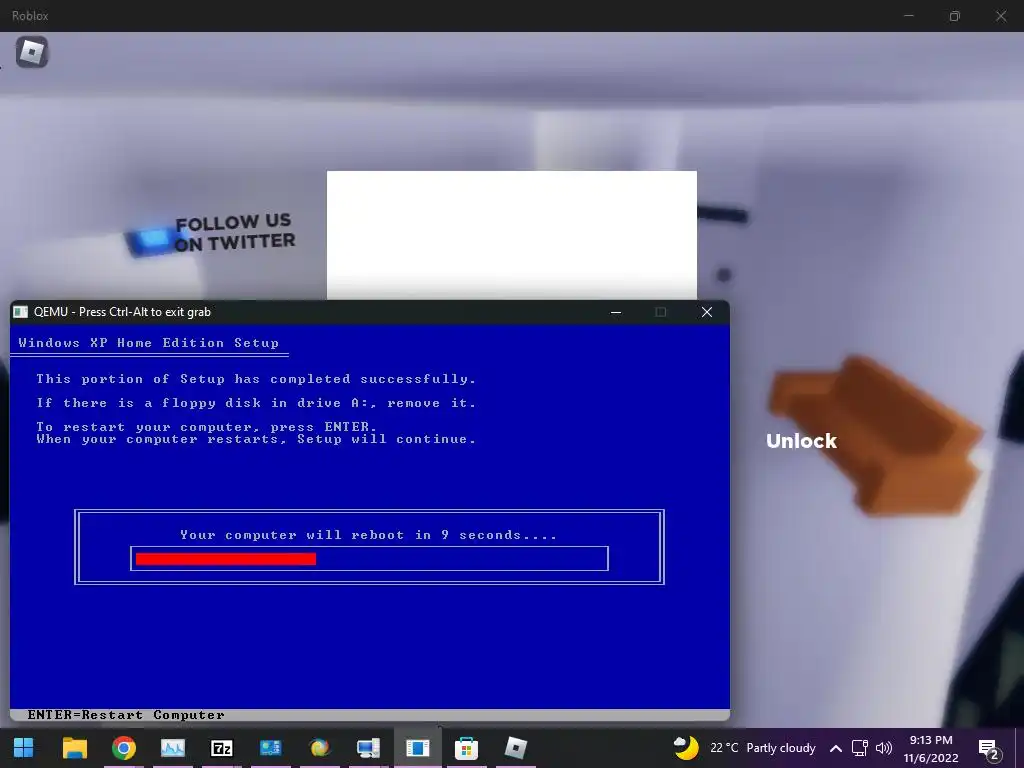Click the 'To restart your computer, press ENTER' line
1024x768 pixels.
206,426
